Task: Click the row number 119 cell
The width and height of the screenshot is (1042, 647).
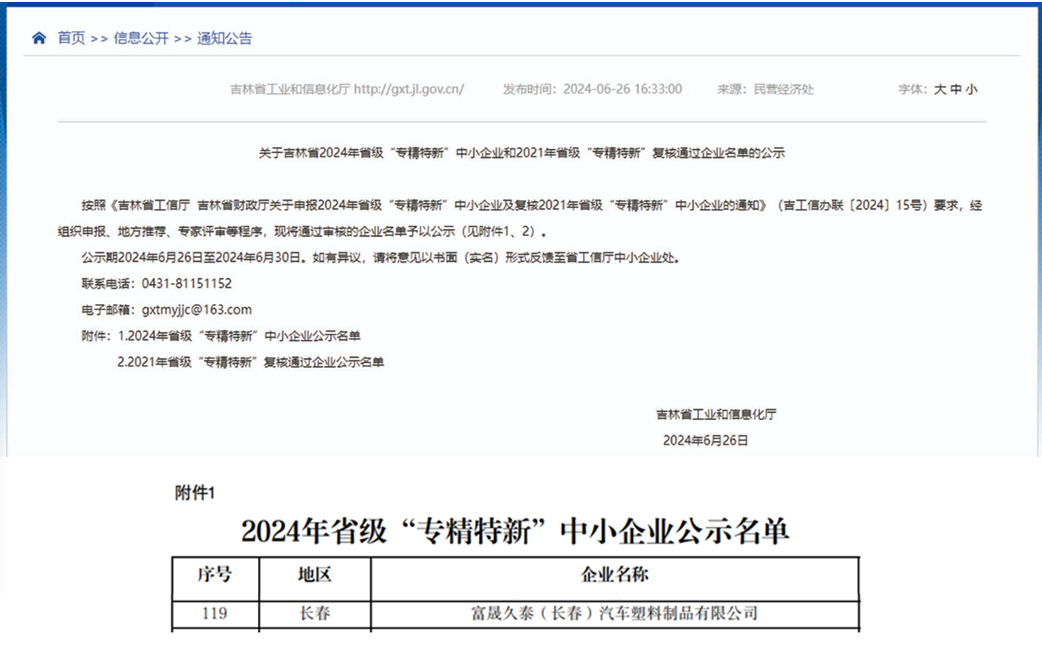Action: pyautogui.click(x=214, y=613)
